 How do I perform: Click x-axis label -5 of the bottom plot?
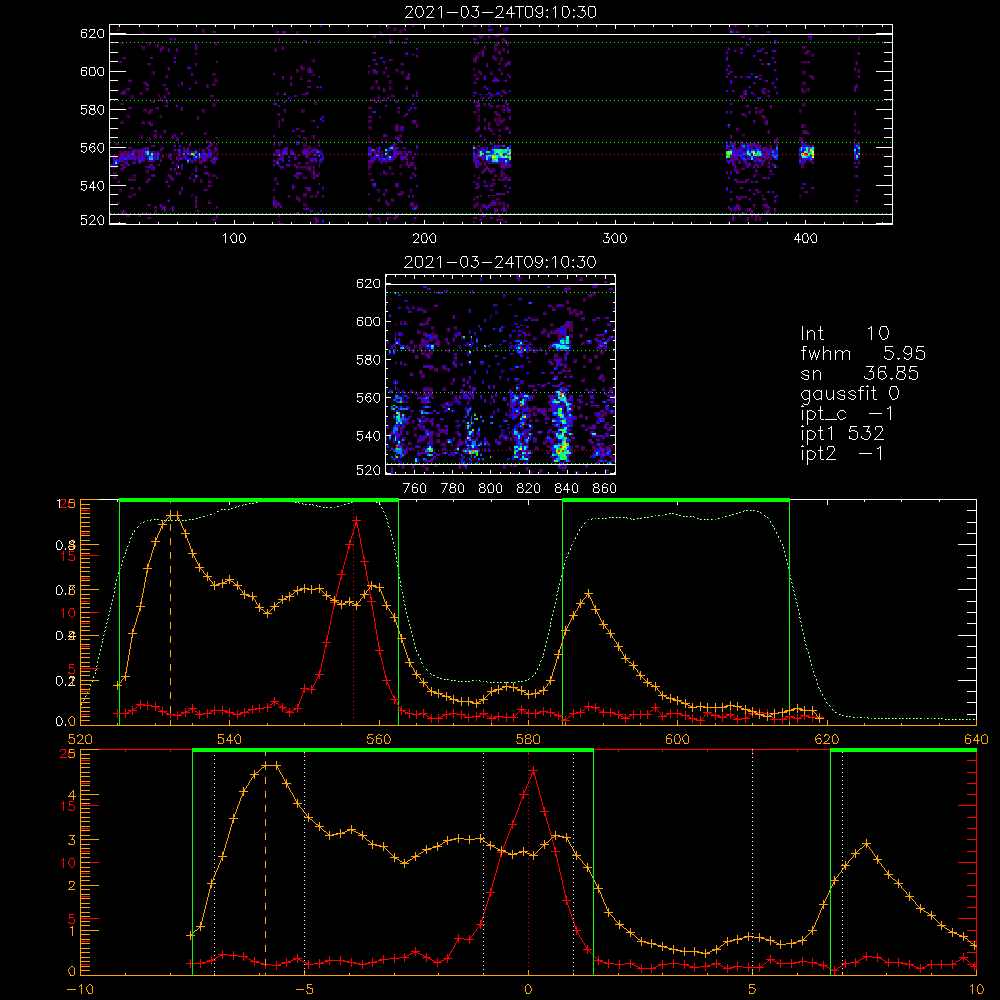tap(304, 989)
